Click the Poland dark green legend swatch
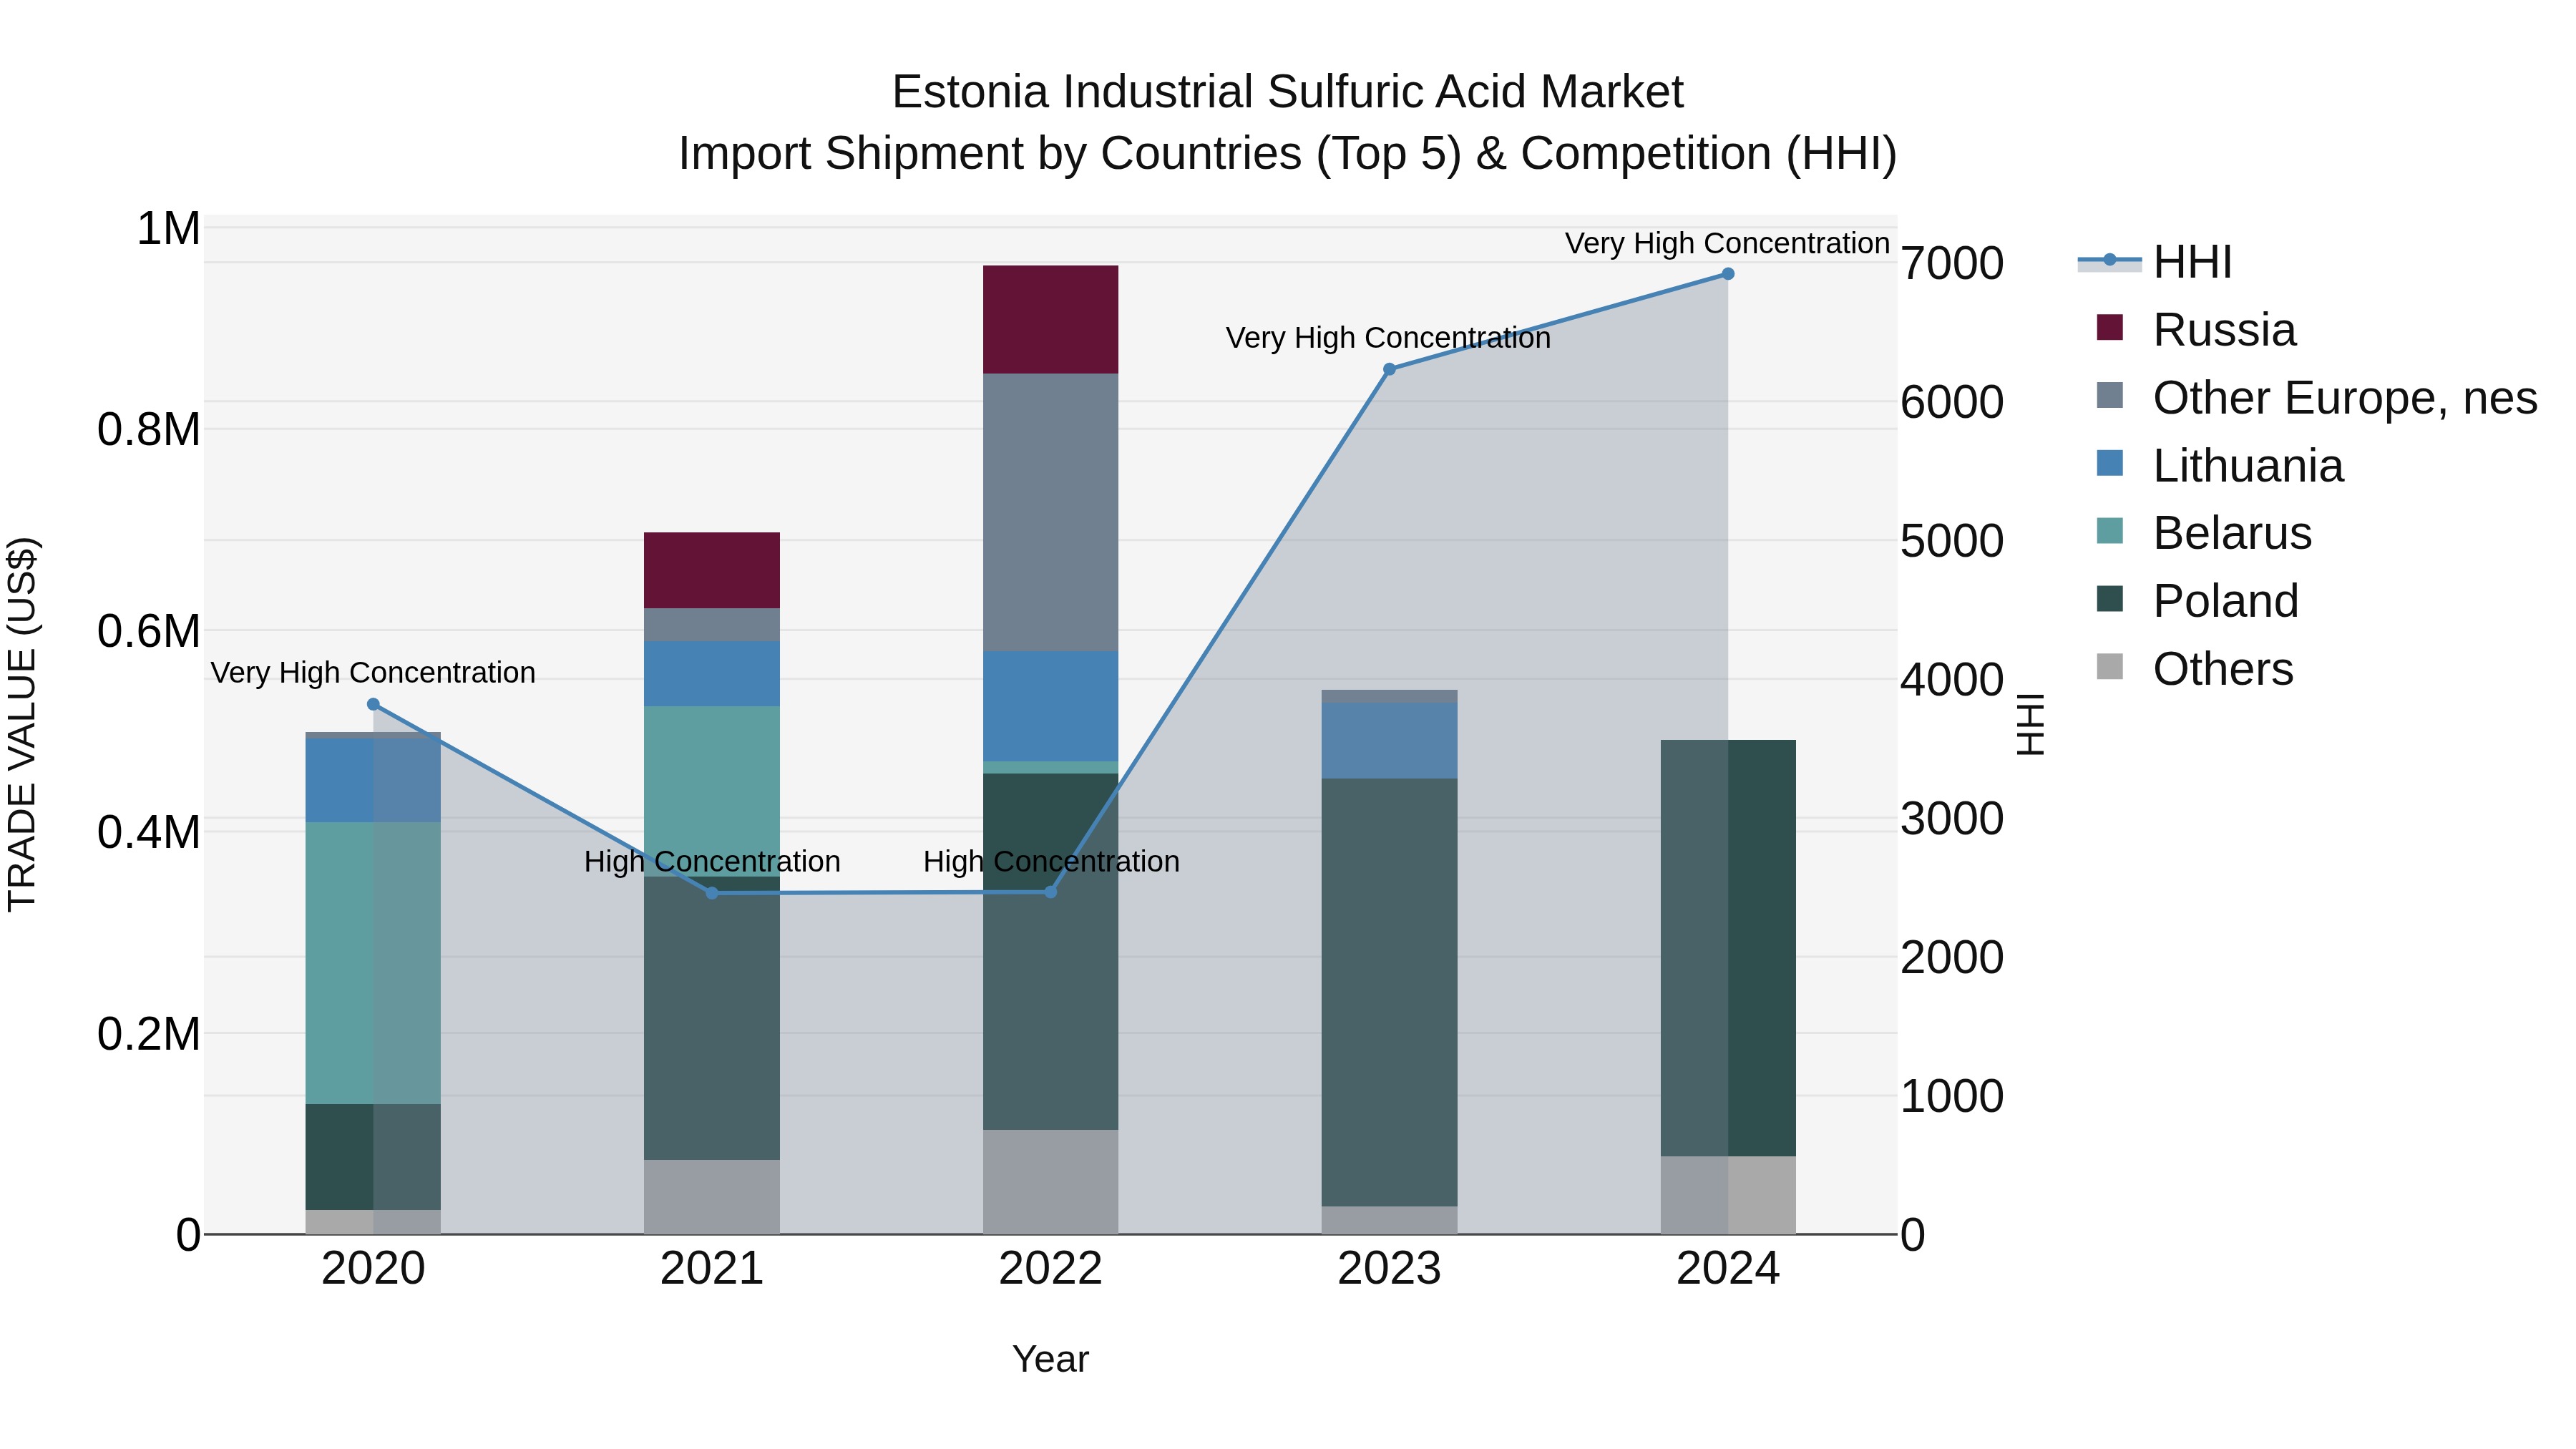This screenshot has height=1449, width=2576. coord(2110,599)
